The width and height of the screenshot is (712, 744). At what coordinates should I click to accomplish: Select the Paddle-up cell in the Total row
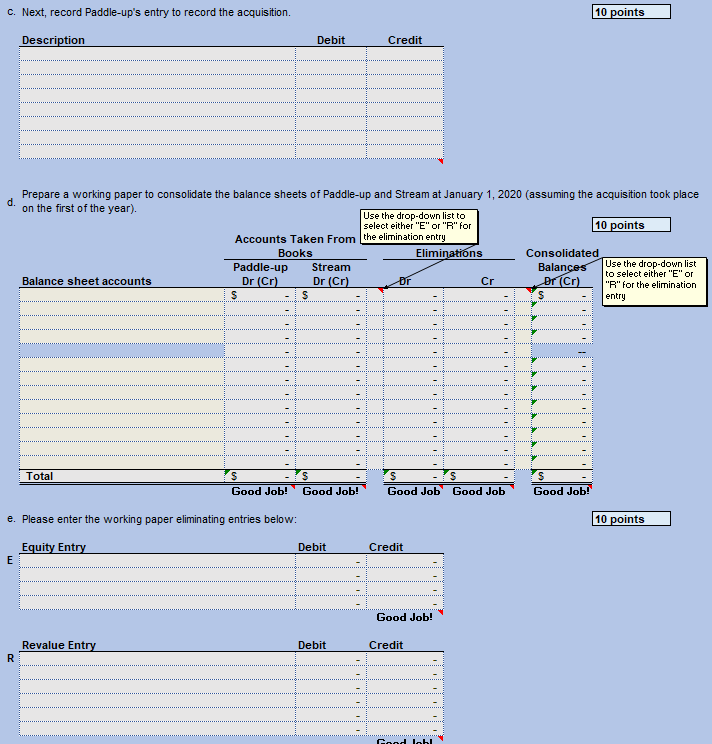259,476
